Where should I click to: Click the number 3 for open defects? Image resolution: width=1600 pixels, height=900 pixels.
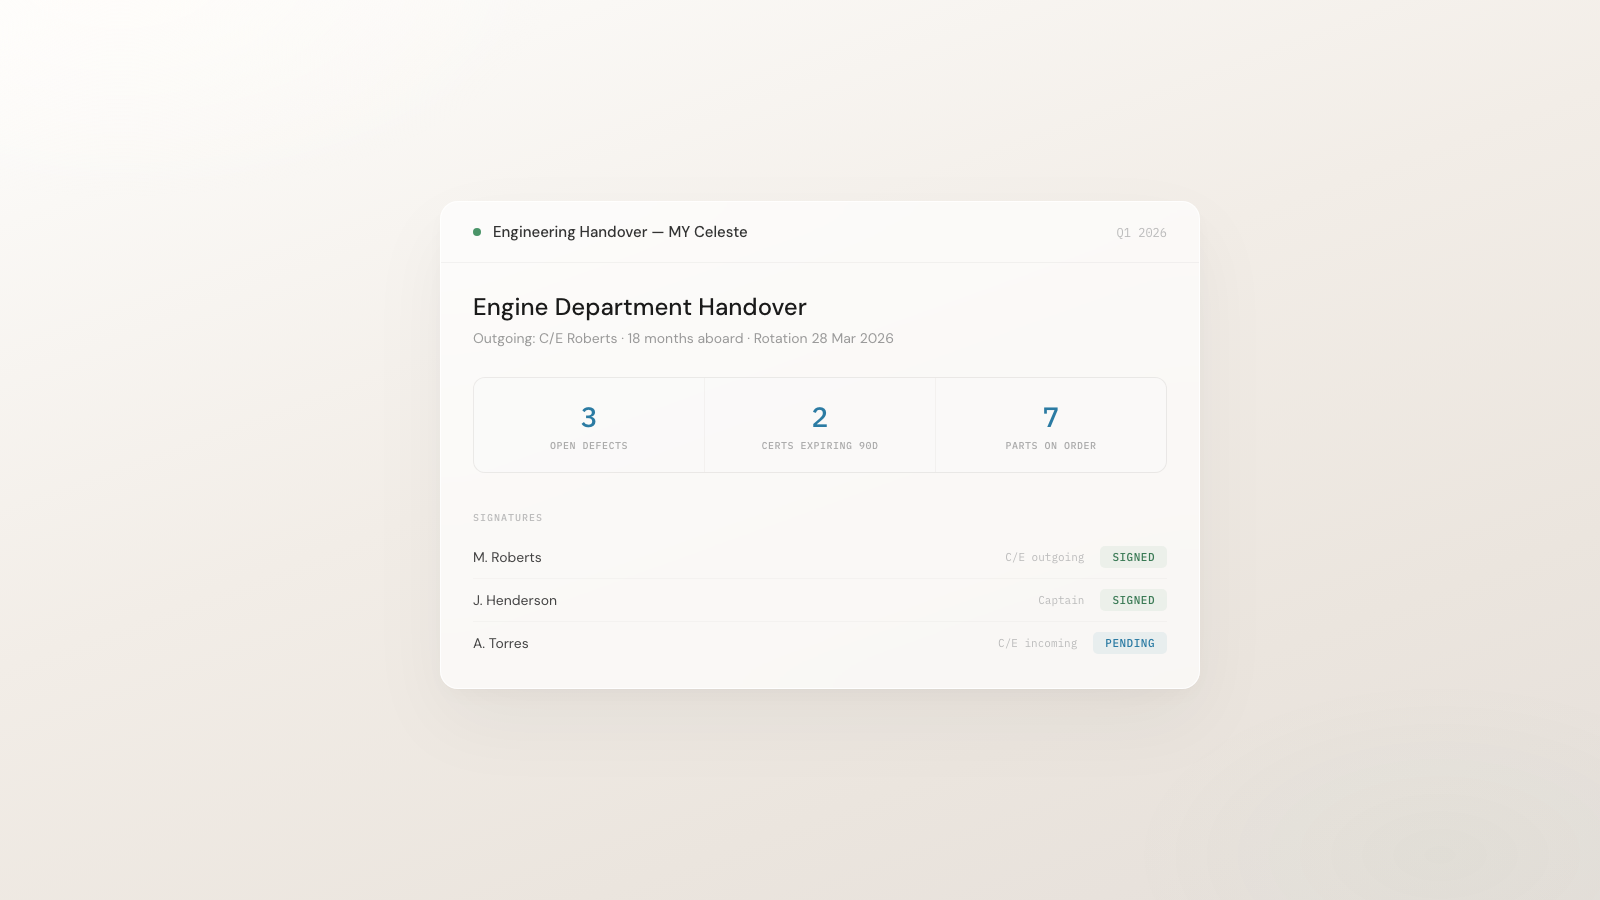588,417
